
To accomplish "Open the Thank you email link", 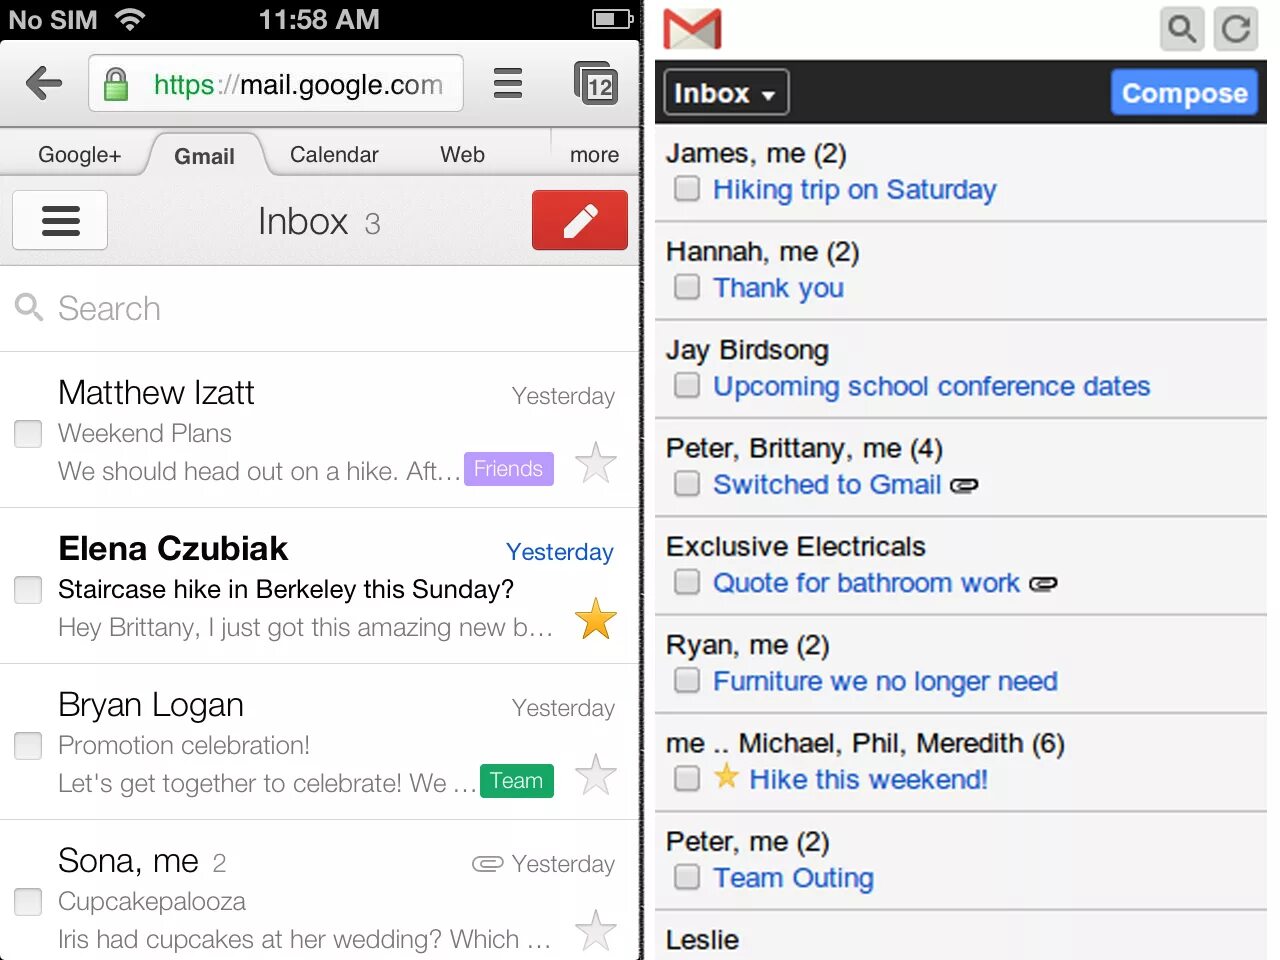I will pyautogui.click(x=778, y=288).
